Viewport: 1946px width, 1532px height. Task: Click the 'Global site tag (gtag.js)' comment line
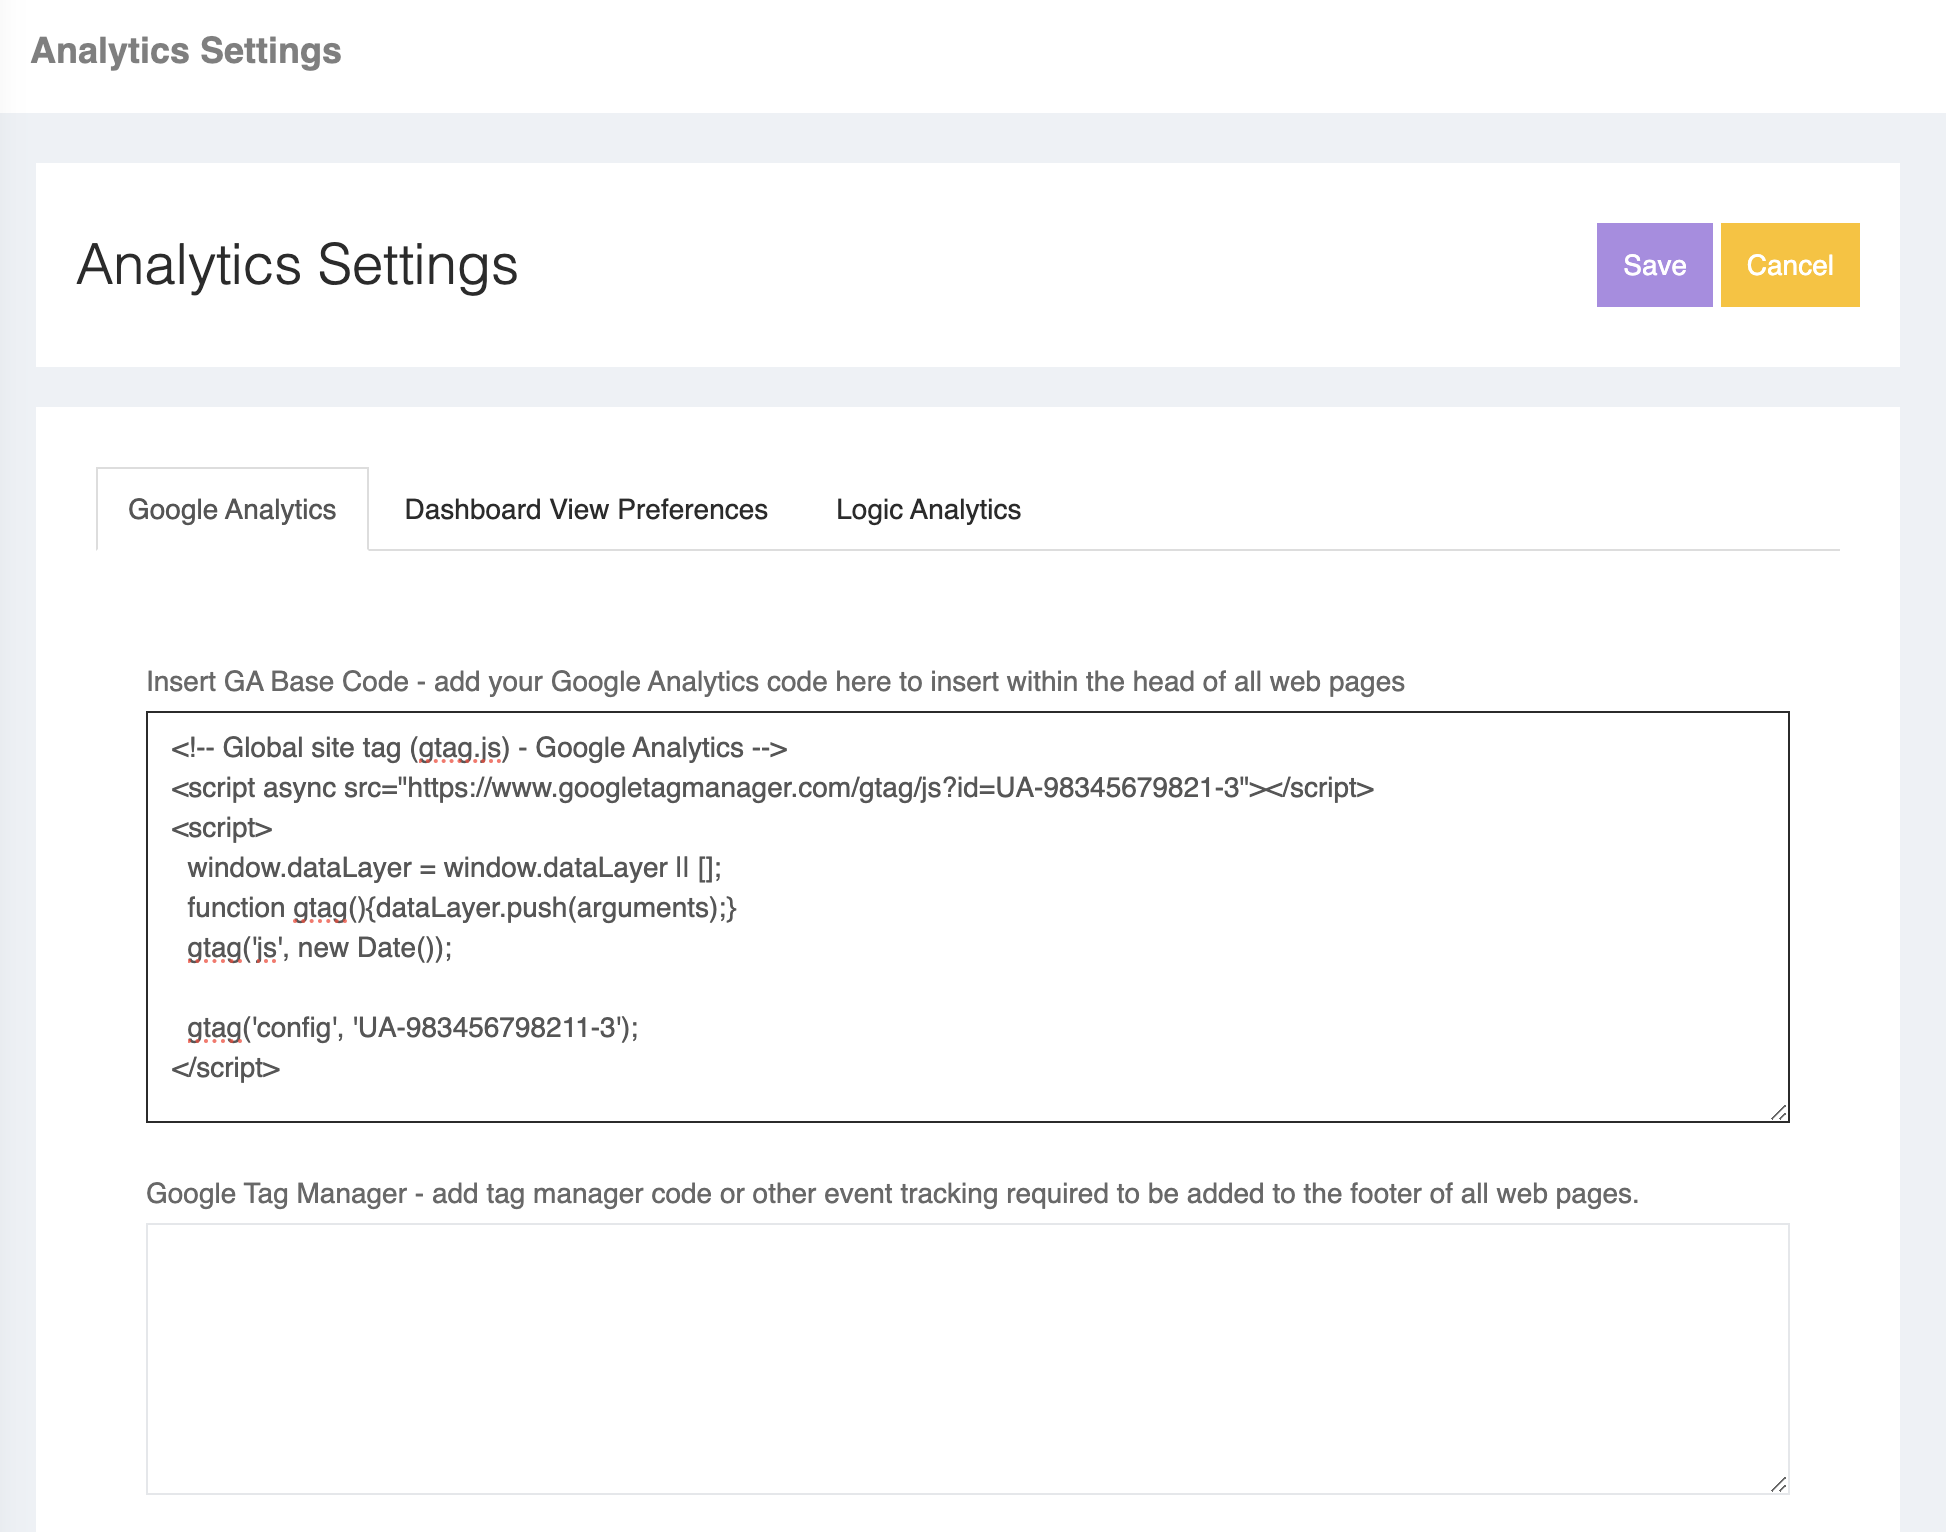coord(479,747)
